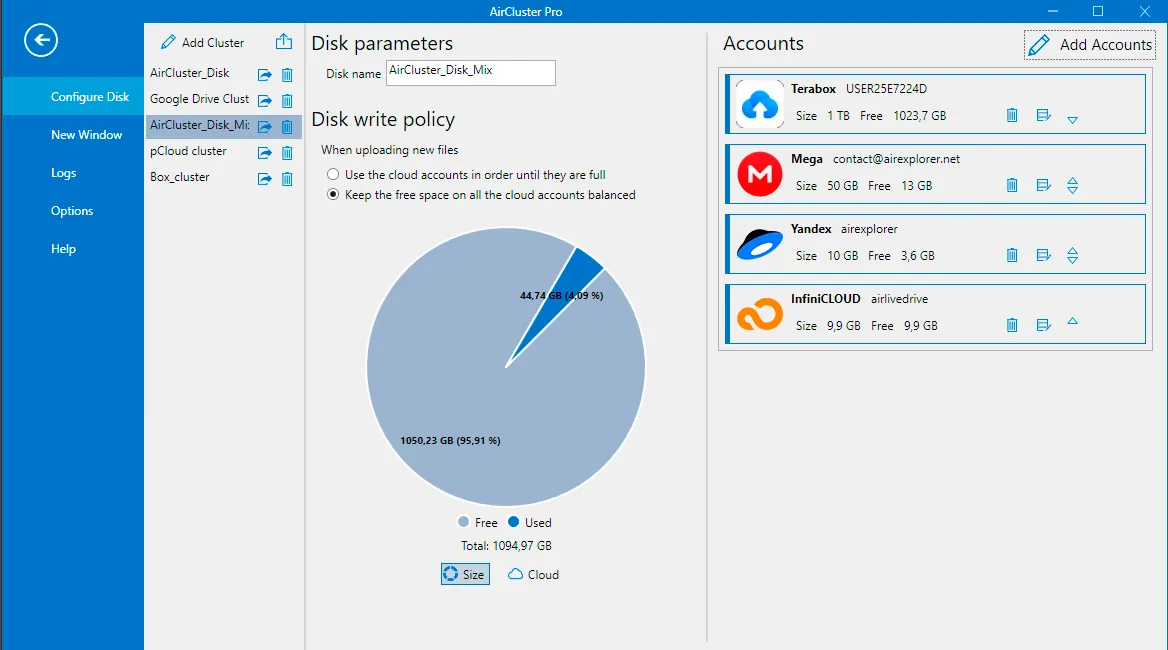
Task: Delete the AirCluster_Disk_Mi cluster
Action: coord(287,127)
